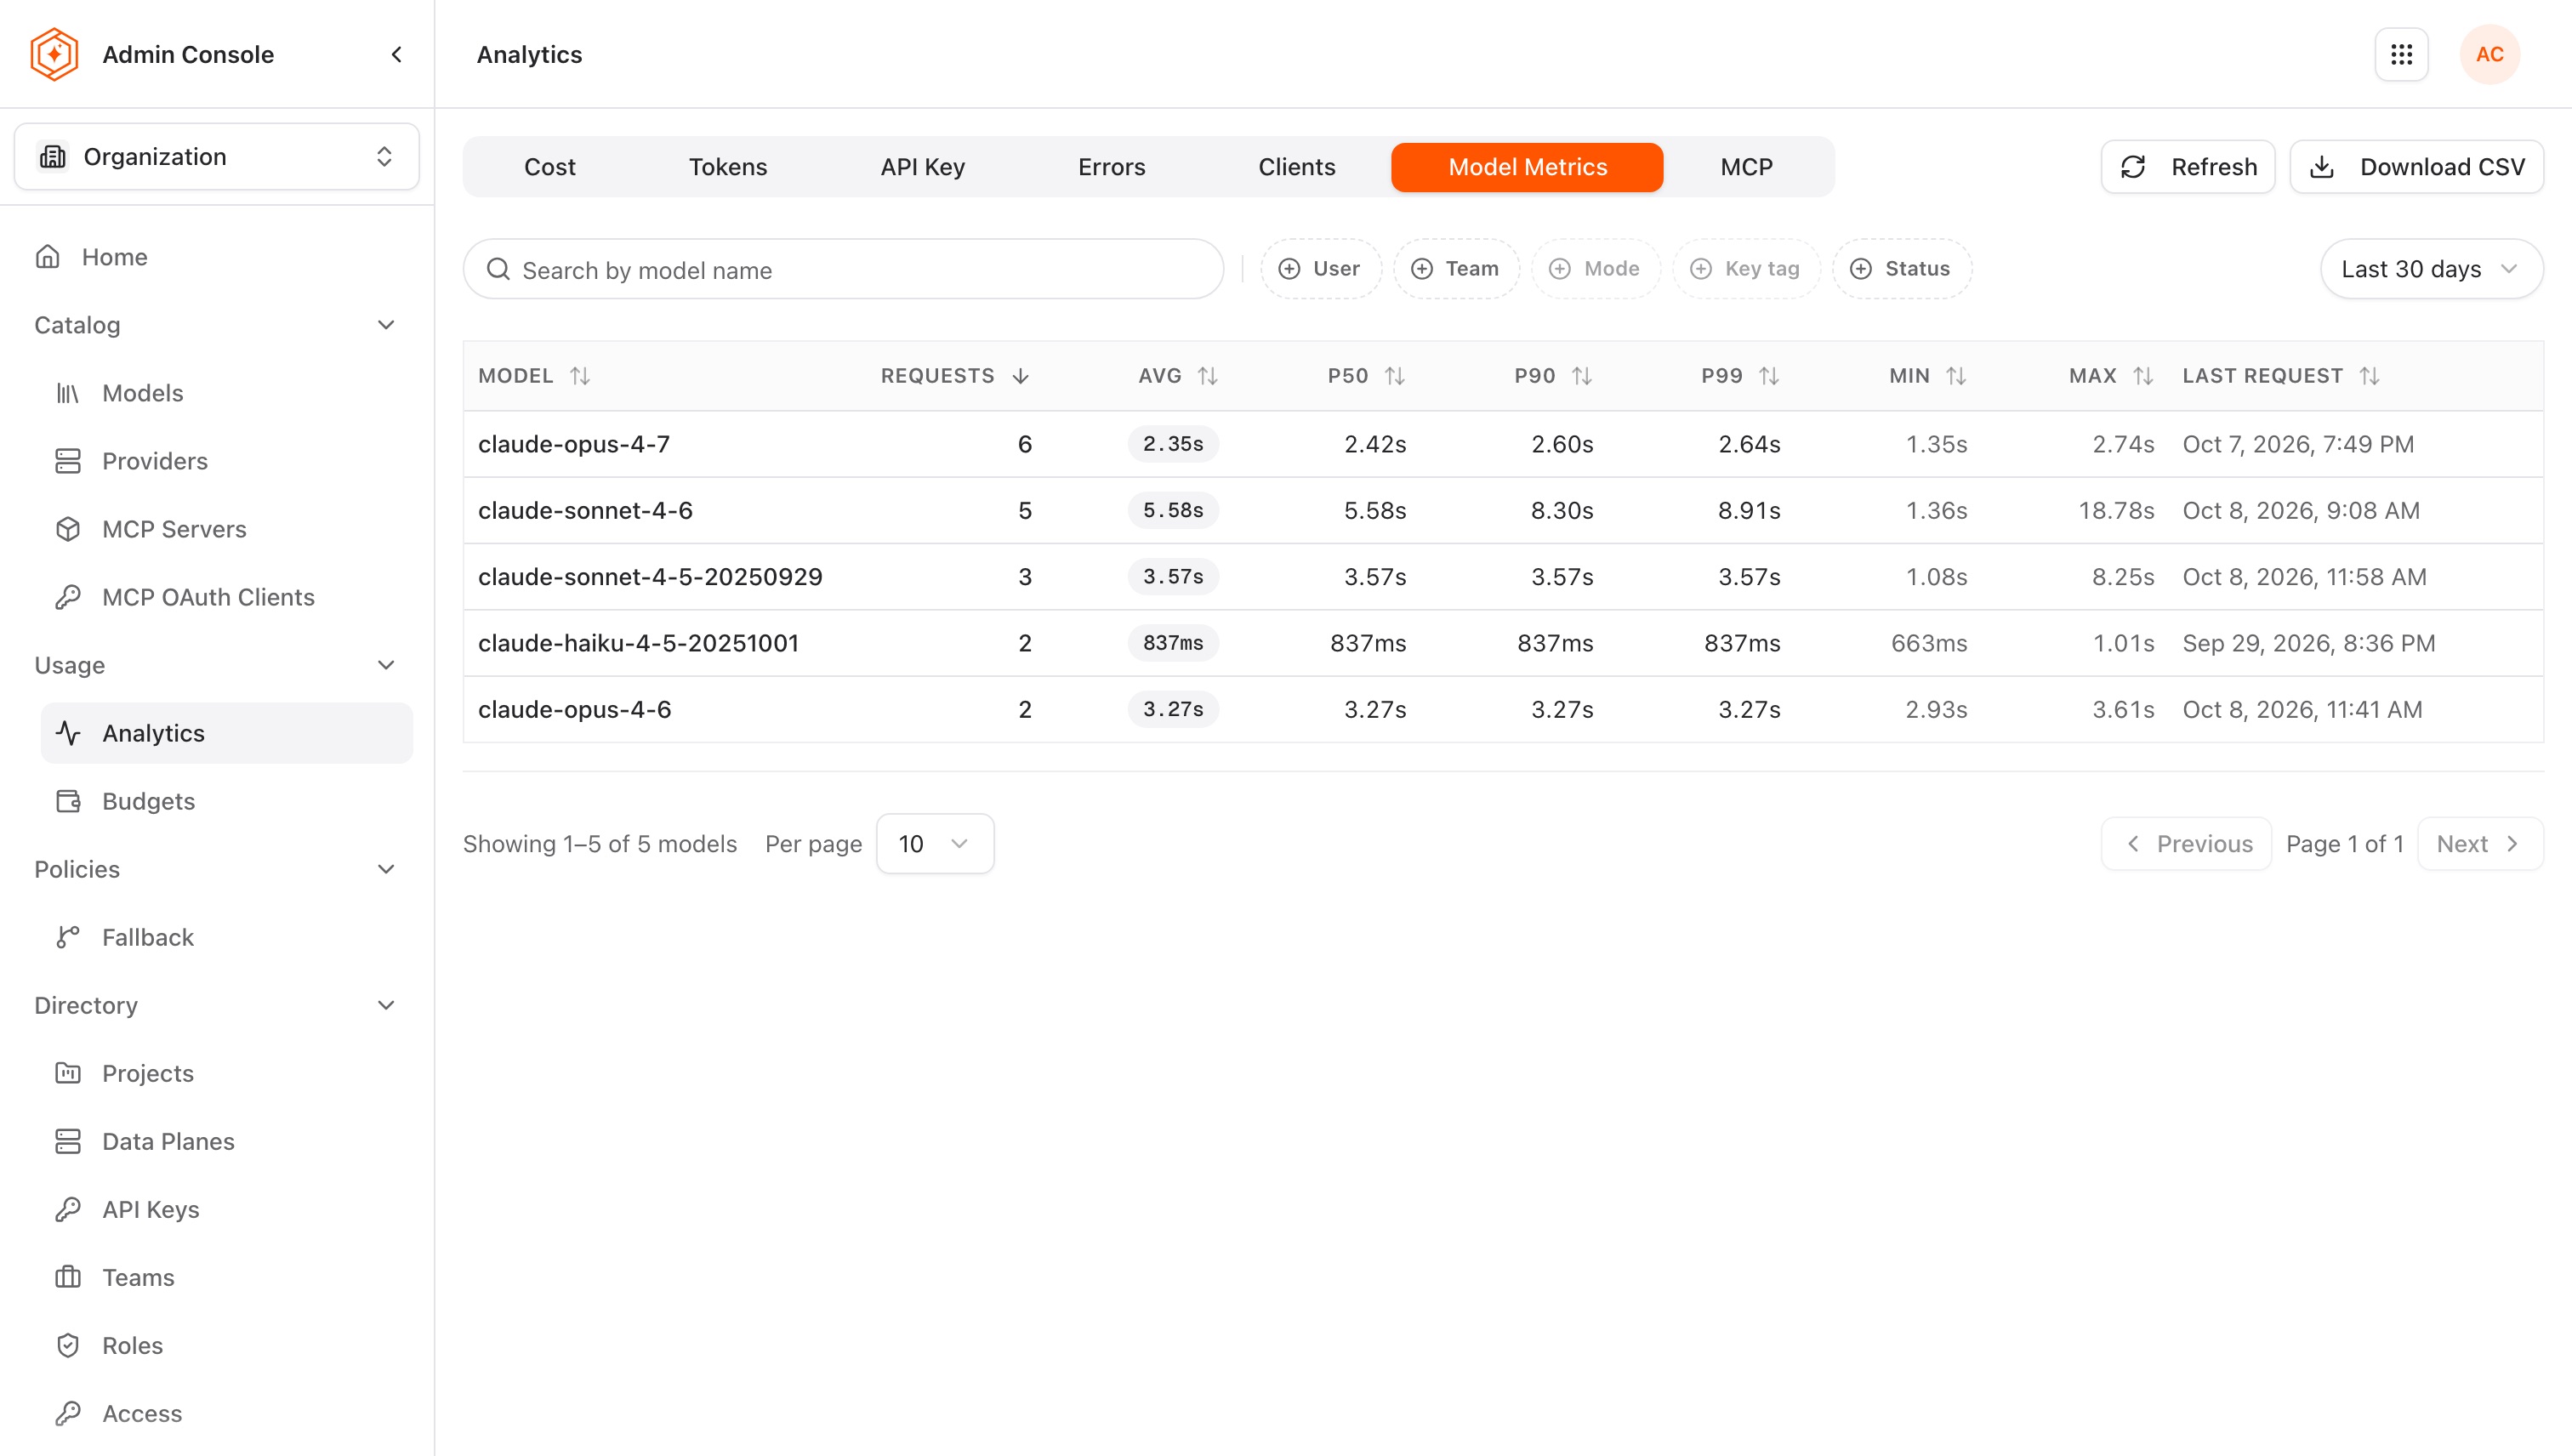Image resolution: width=2572 pixels, height=1456 pixels.
Task: Switch to the Errors tab
Action: 1111,167
